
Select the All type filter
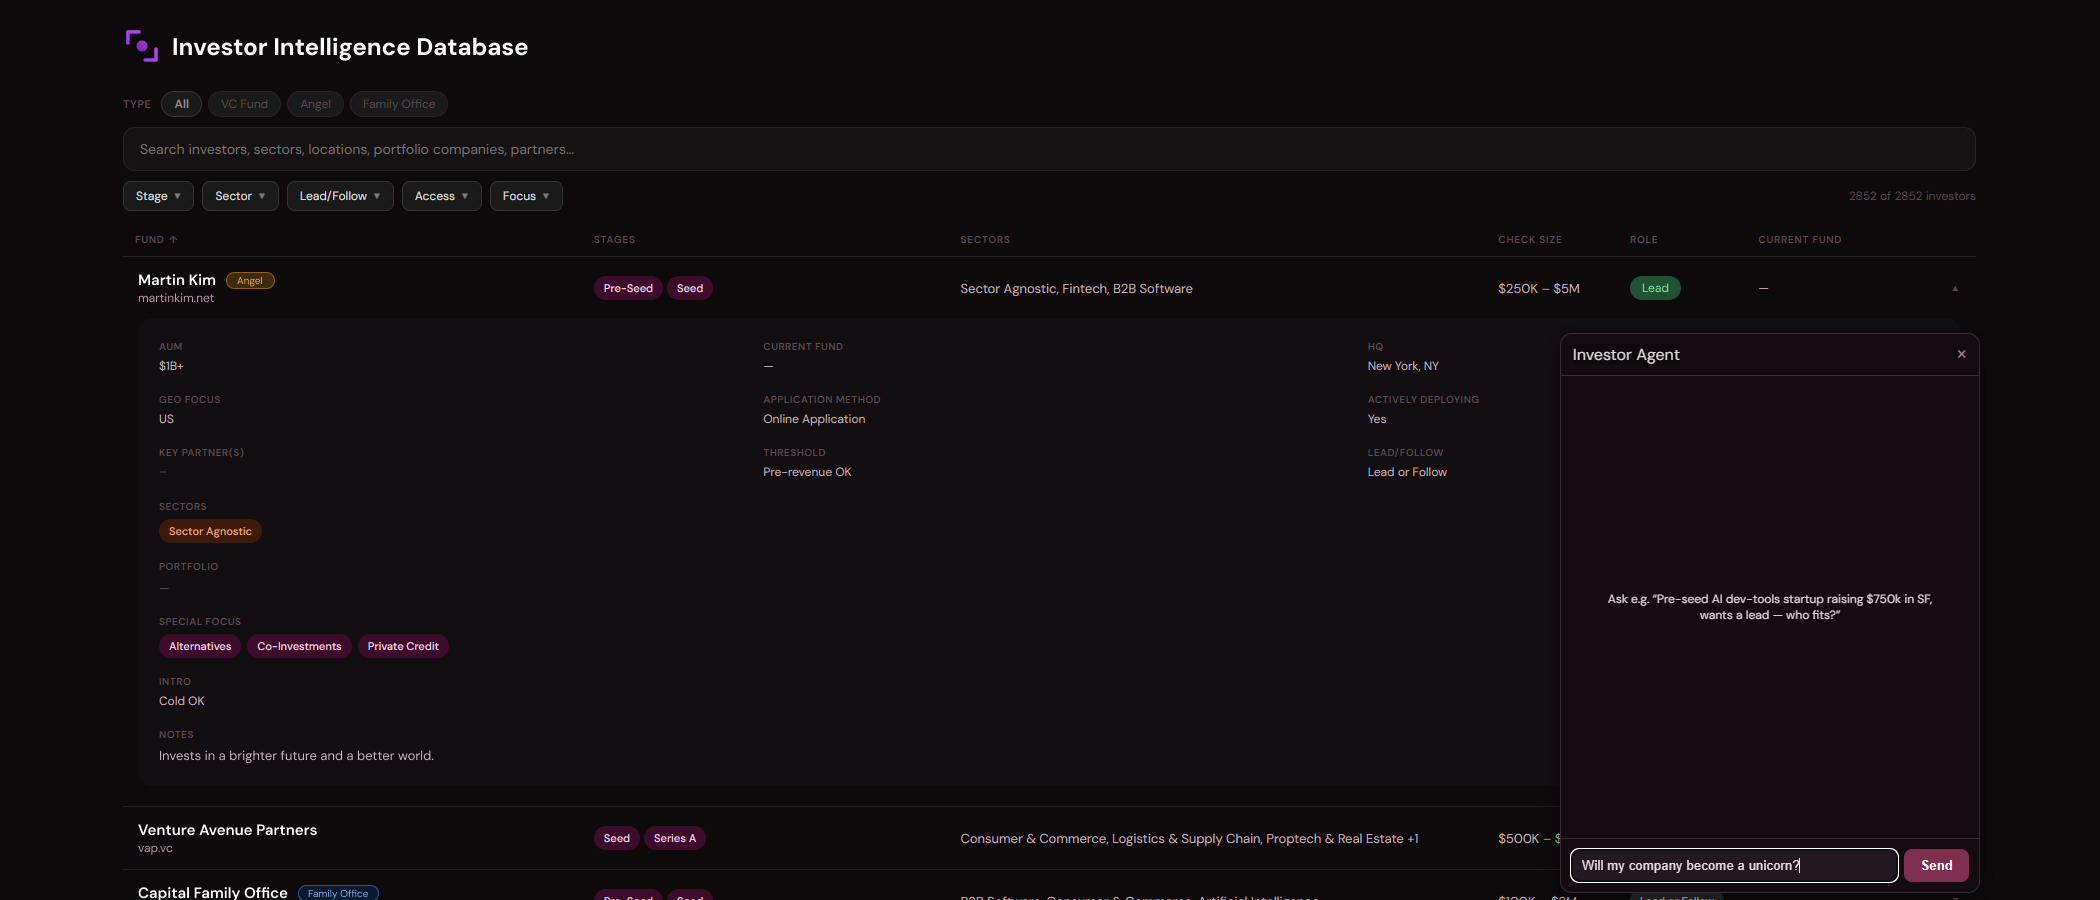[181, 104]
